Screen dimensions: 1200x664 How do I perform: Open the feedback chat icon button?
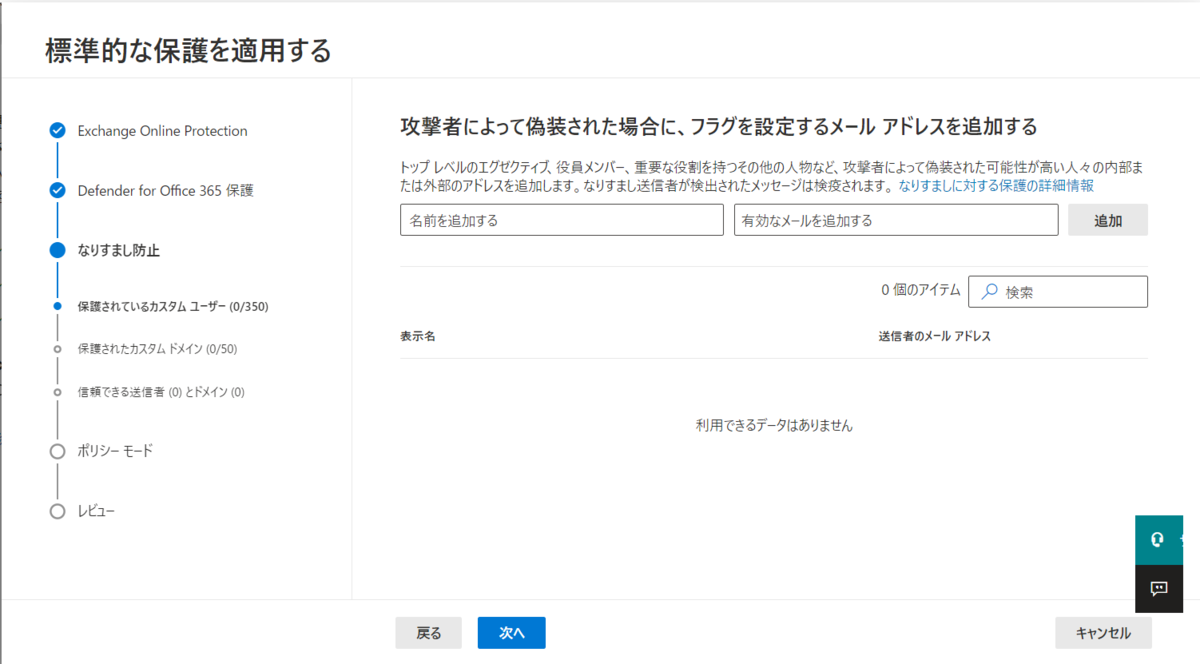tap(1159, 589)
